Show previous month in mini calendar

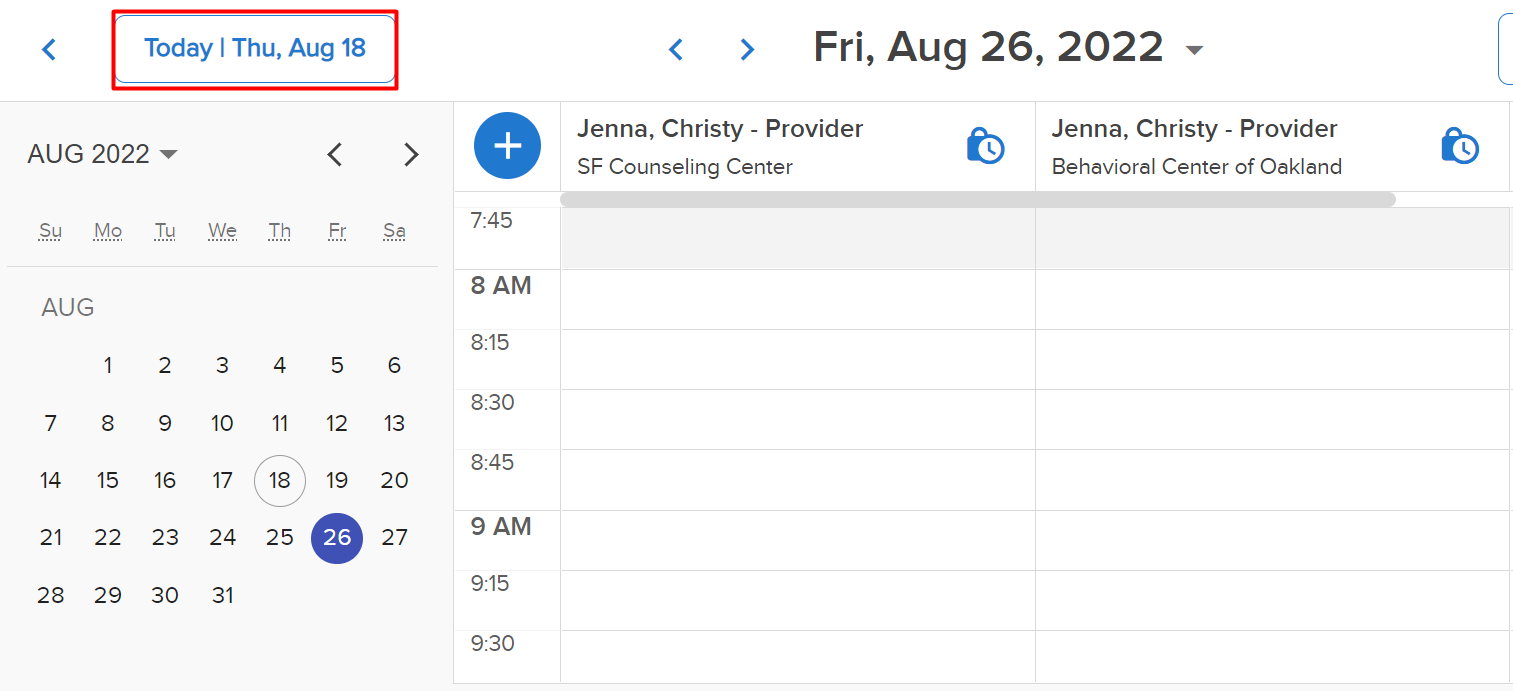coord(335,154)
